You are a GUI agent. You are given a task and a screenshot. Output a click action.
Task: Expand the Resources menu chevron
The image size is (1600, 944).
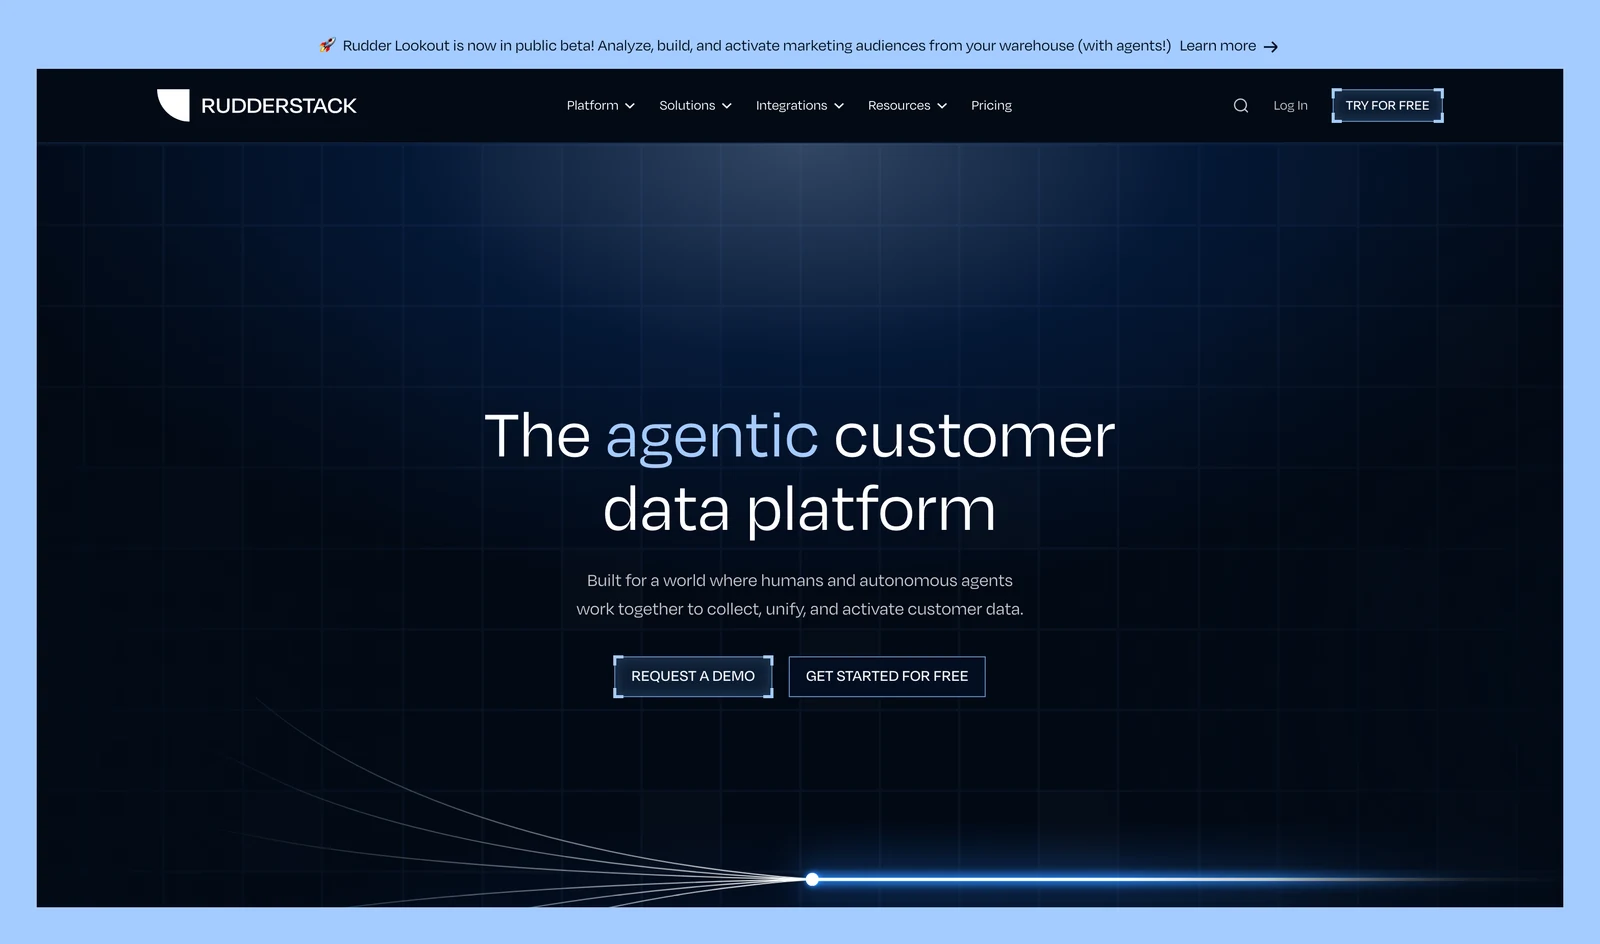point(942,106)
